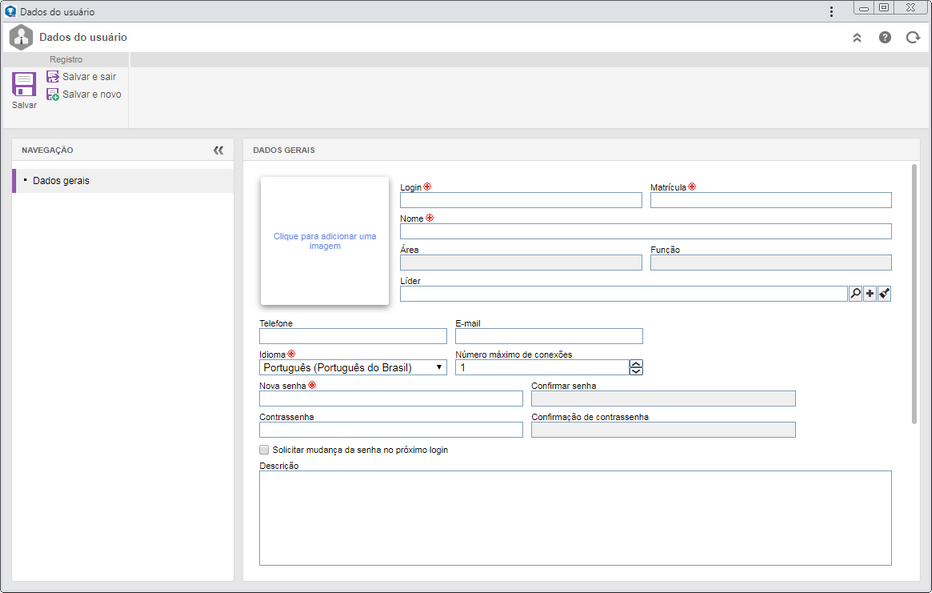Open the three-dot options menu in title bar
Image resolution: width=932 pixels, height=593 pixels.
coord(831,12)
